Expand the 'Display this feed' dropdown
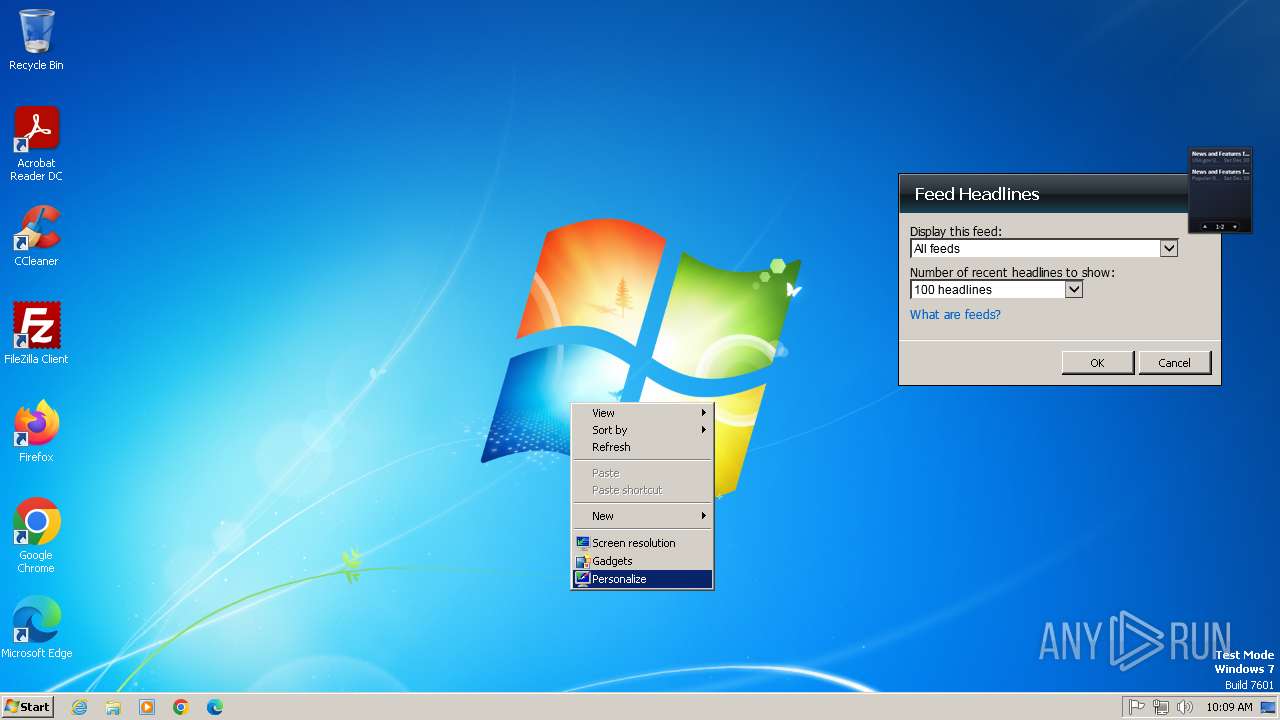 [x=1168, y=249]
